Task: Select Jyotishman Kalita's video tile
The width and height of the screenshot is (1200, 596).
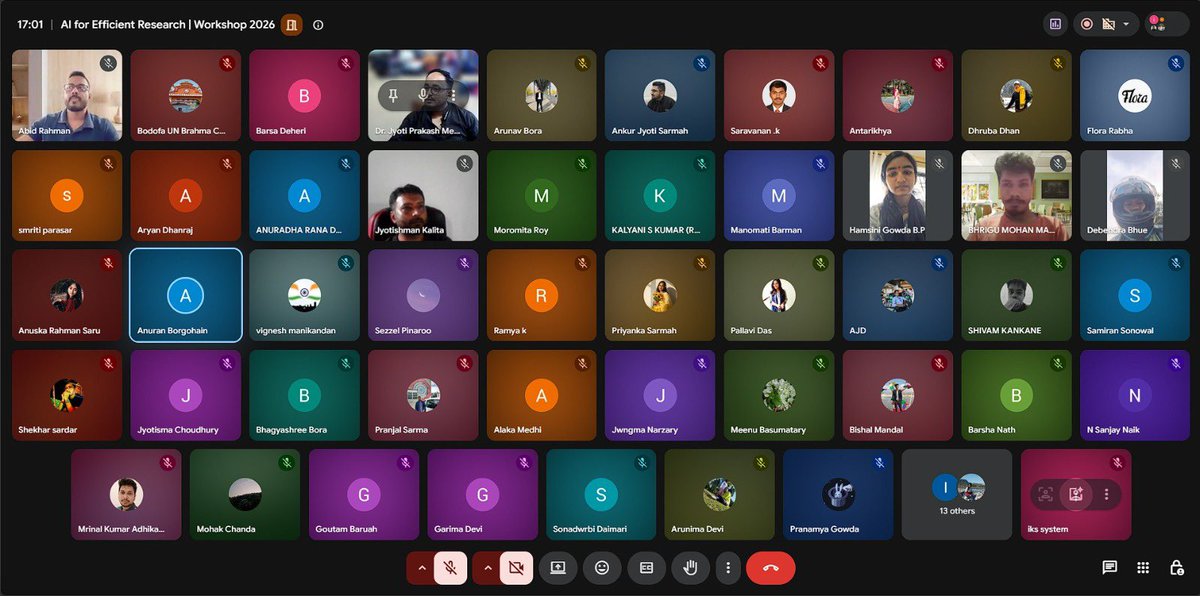Action: [423, 196]
